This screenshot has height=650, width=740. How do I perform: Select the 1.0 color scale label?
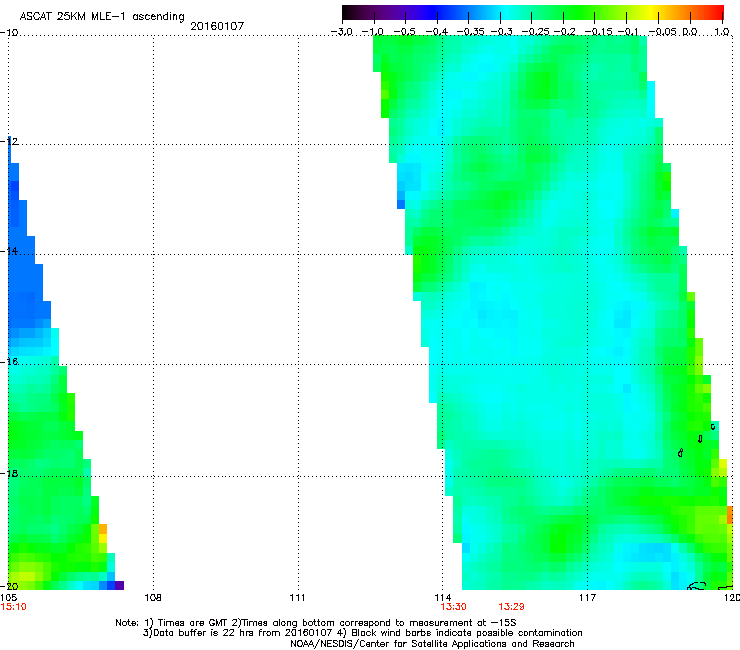tap(722, 32)
